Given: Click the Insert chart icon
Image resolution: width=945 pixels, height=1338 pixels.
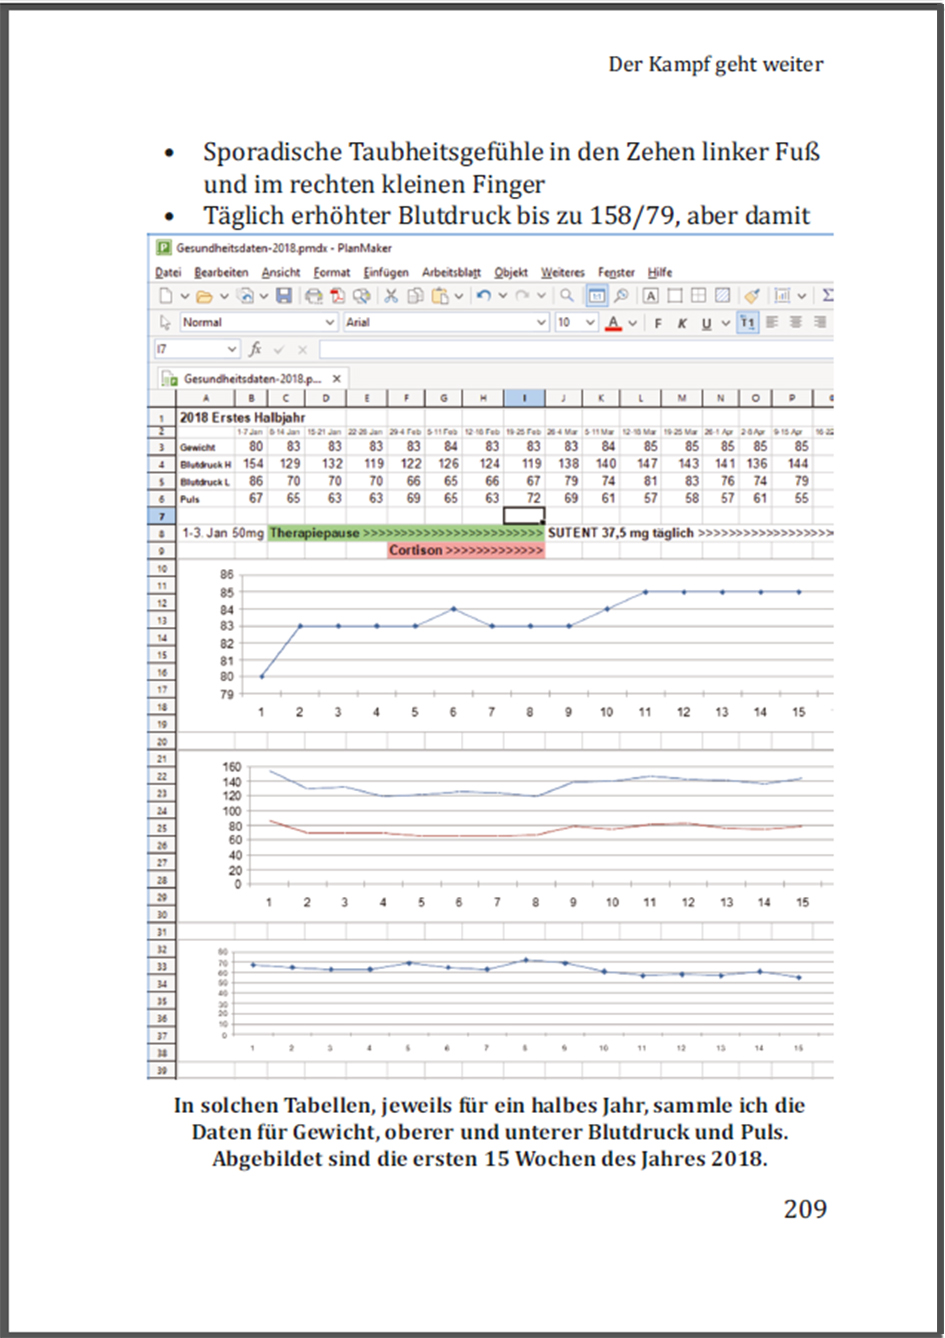Looking at the screenshot, I should click(783, 296).
